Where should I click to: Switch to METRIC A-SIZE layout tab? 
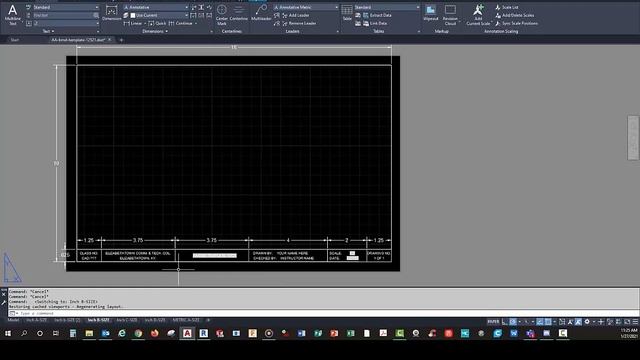pos(186,320)
